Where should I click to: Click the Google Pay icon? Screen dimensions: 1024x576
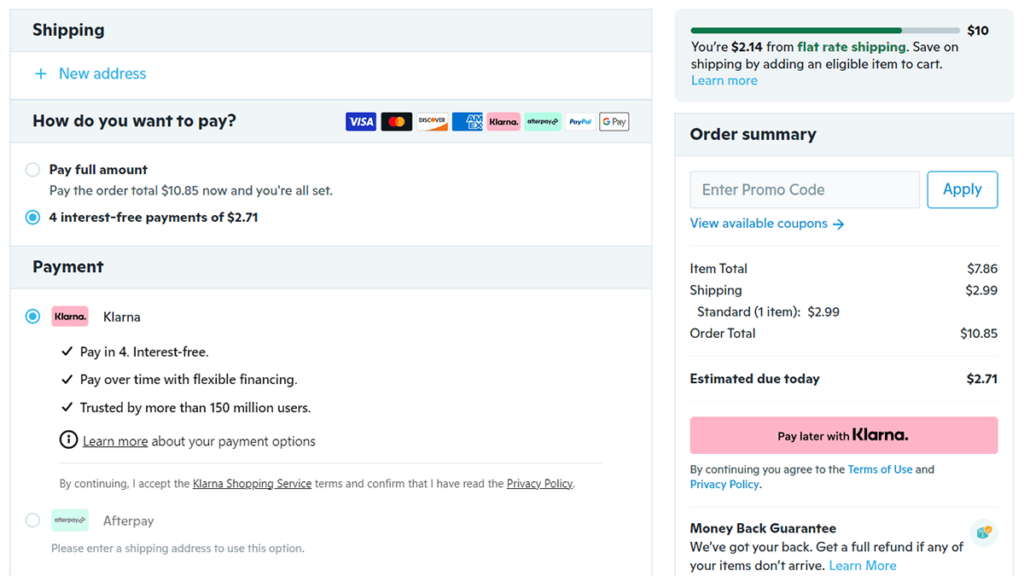click(x=614, y=122)
